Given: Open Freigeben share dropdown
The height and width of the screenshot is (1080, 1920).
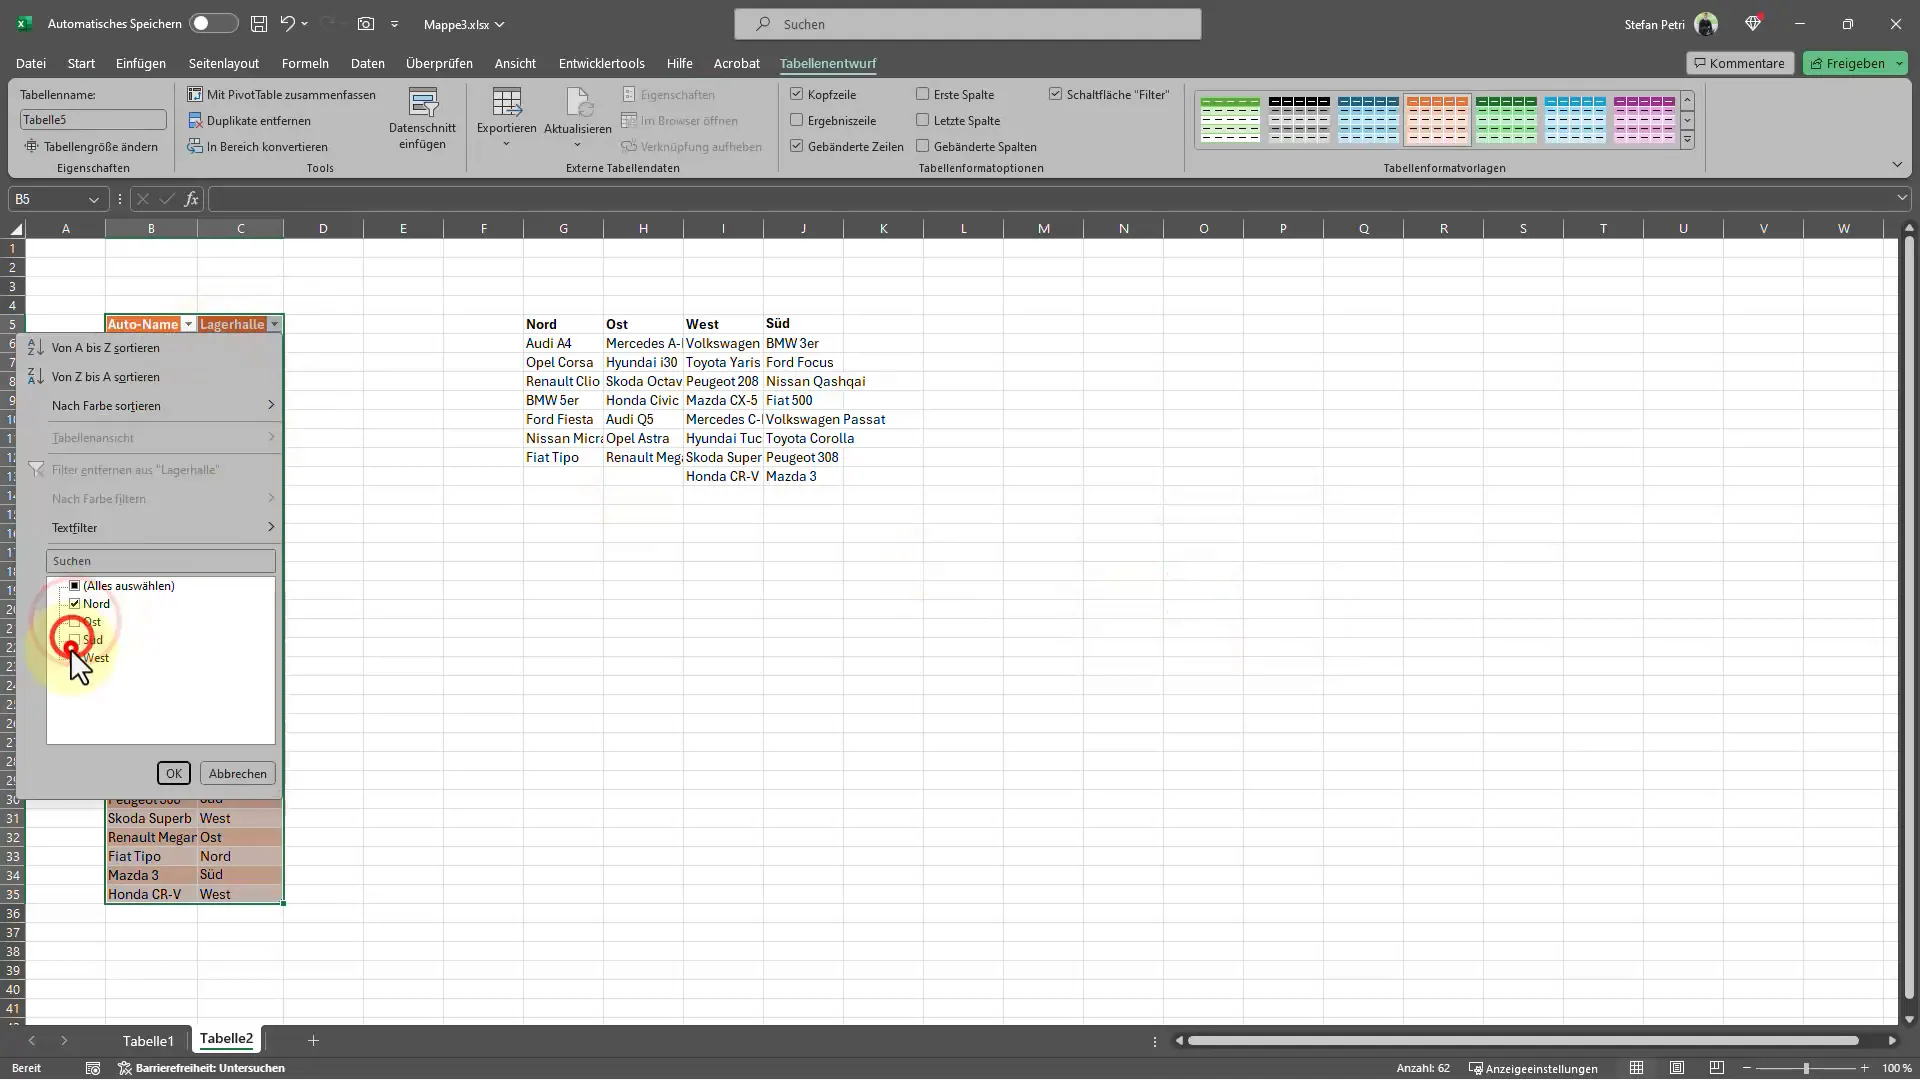Looking at the screenshot, I should pos(1899,63).
